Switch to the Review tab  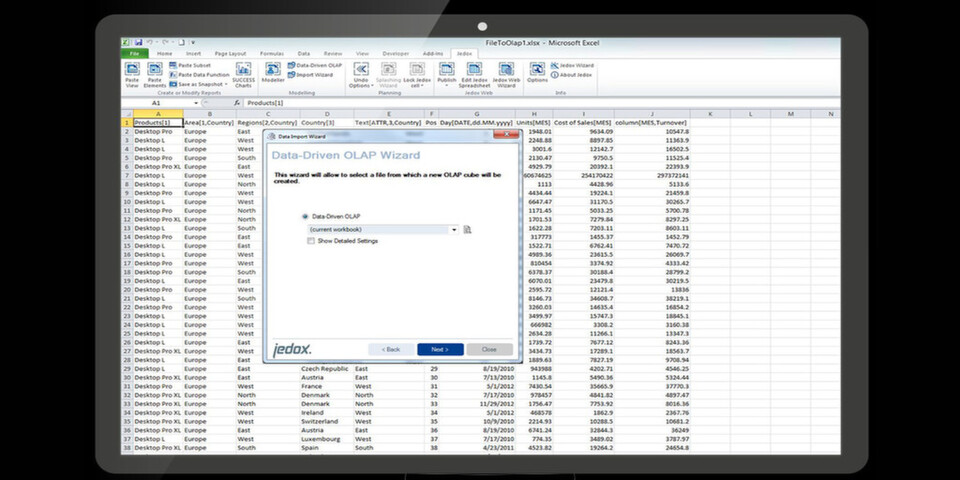point(332,53)
